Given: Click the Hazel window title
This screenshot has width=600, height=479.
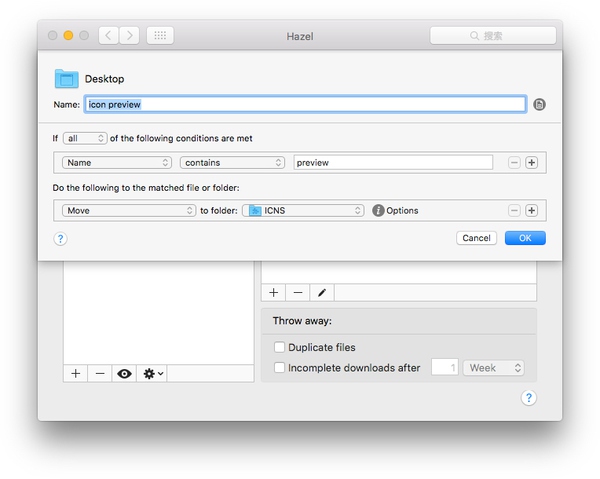Looking at the screenshot, I should (300, 36).
